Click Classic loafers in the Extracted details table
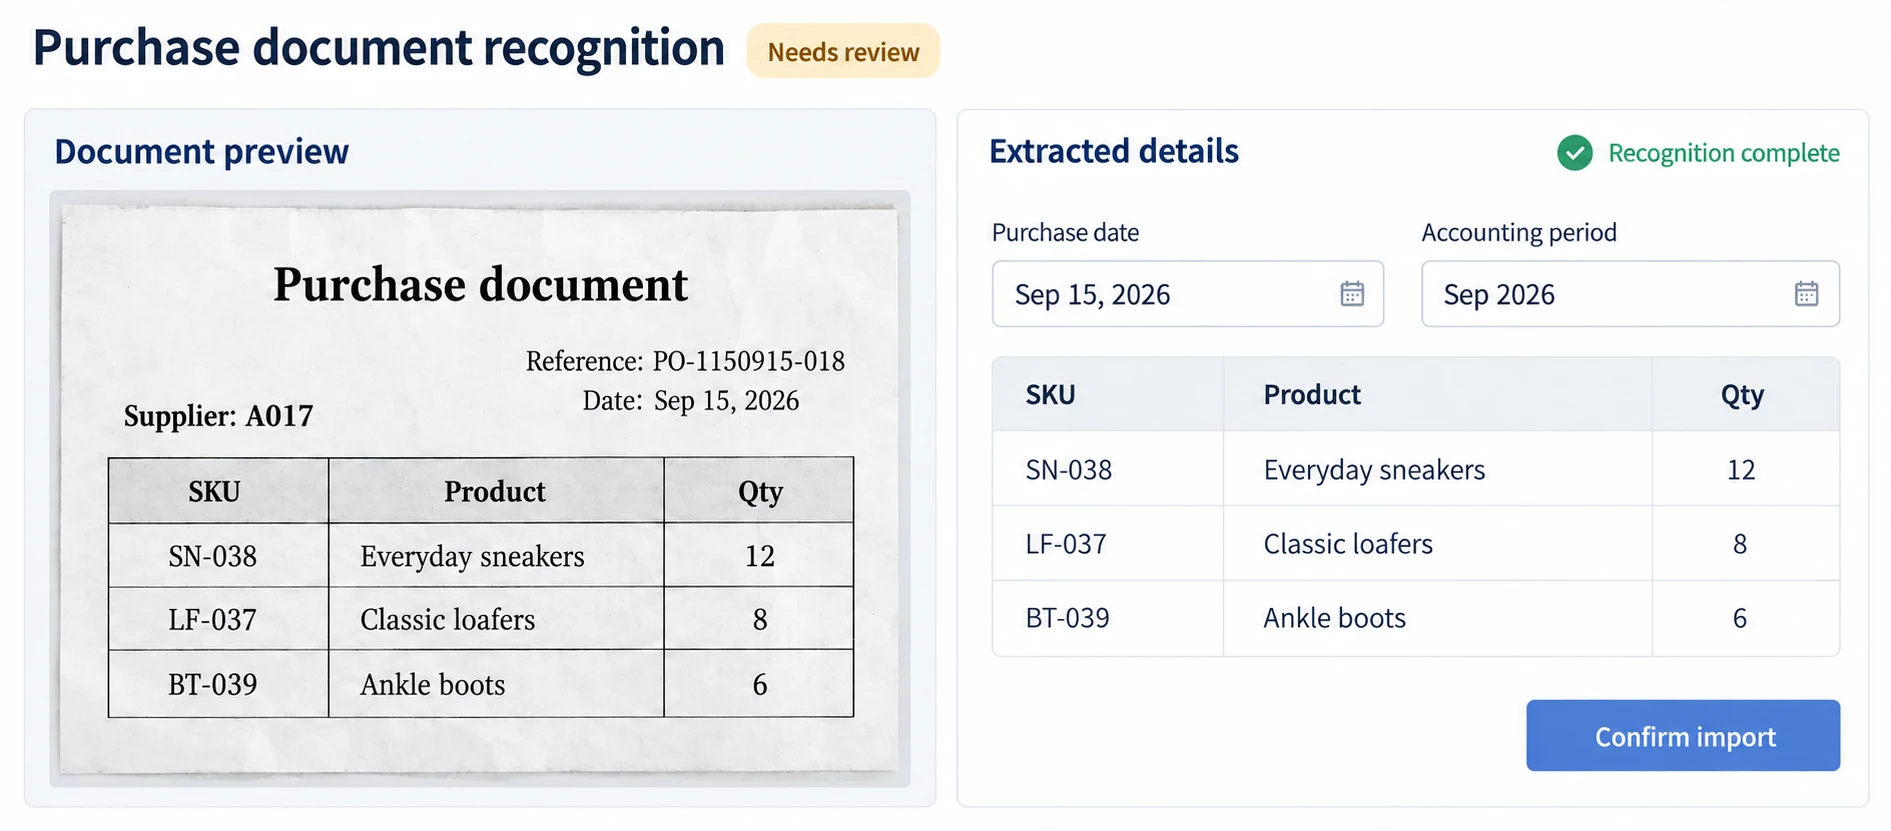The image size is (1891, 831). point(1348,544)
